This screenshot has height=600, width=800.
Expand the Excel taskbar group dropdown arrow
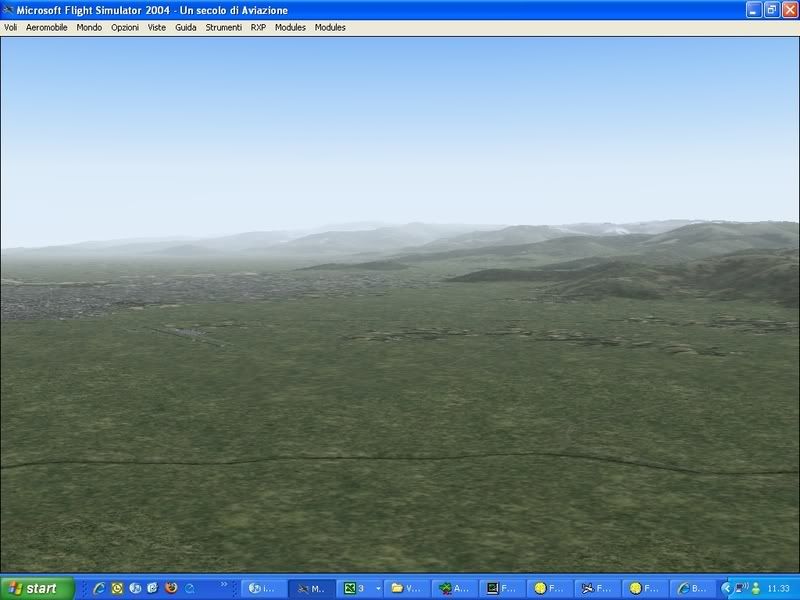(378, 588)
